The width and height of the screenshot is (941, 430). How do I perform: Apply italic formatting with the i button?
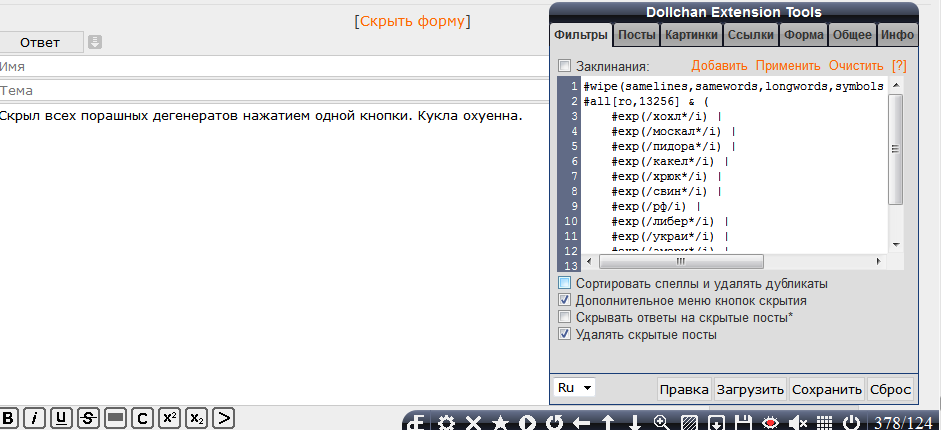click(x=35, y=418)
